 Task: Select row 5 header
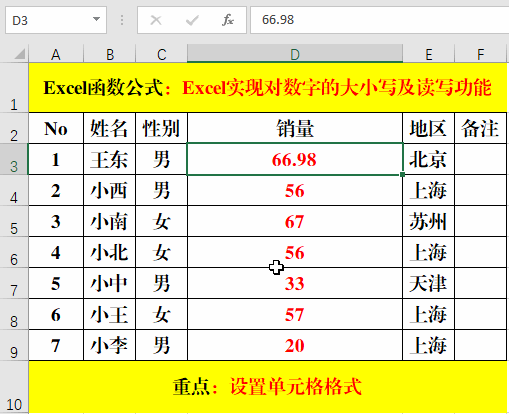point(14,221)
